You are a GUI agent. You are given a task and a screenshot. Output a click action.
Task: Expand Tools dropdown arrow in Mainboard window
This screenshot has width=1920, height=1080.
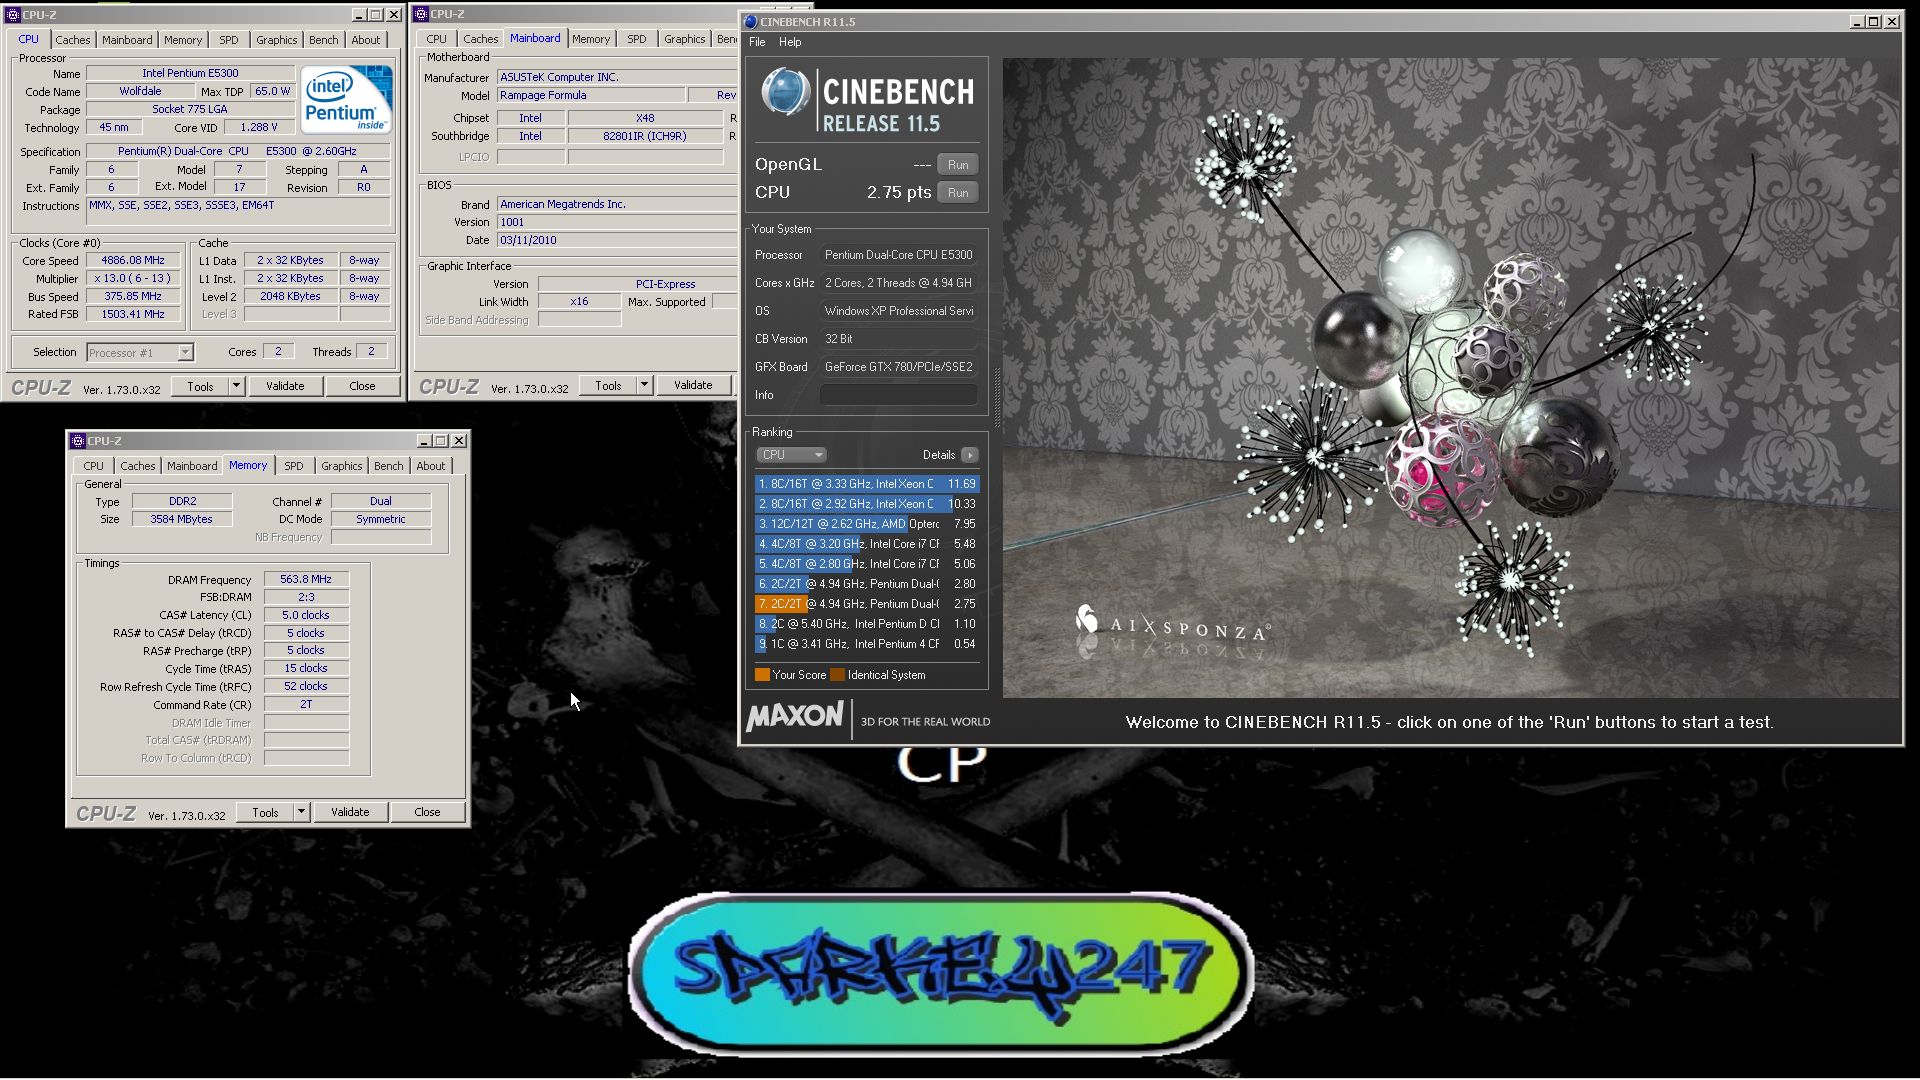[x=644, y=385]
